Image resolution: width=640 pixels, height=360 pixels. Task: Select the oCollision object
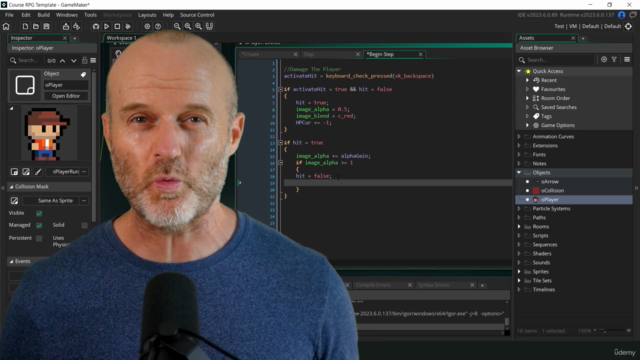point(552,191)
